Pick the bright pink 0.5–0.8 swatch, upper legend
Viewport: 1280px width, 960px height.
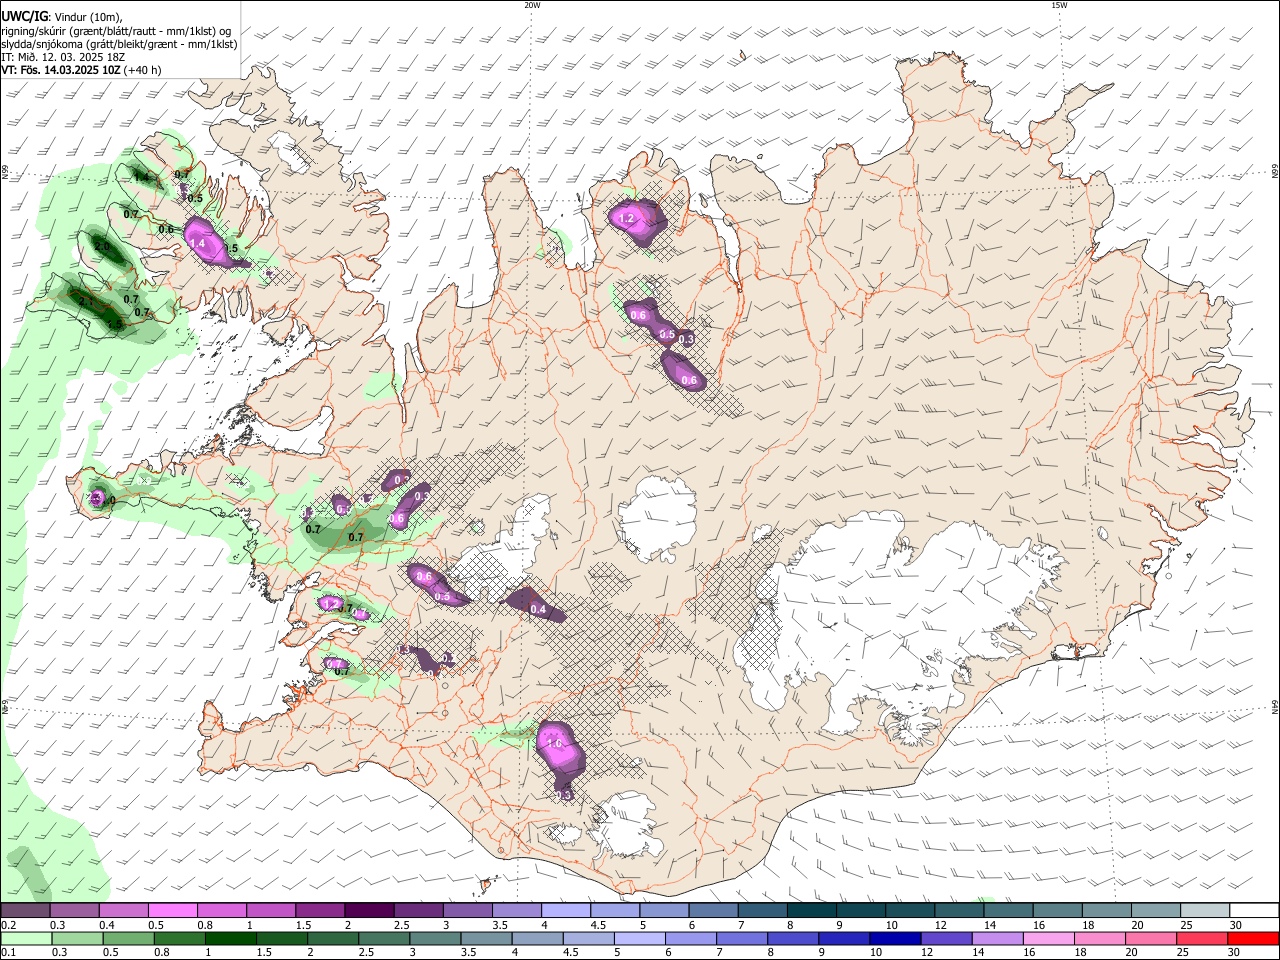coord(173,911)
